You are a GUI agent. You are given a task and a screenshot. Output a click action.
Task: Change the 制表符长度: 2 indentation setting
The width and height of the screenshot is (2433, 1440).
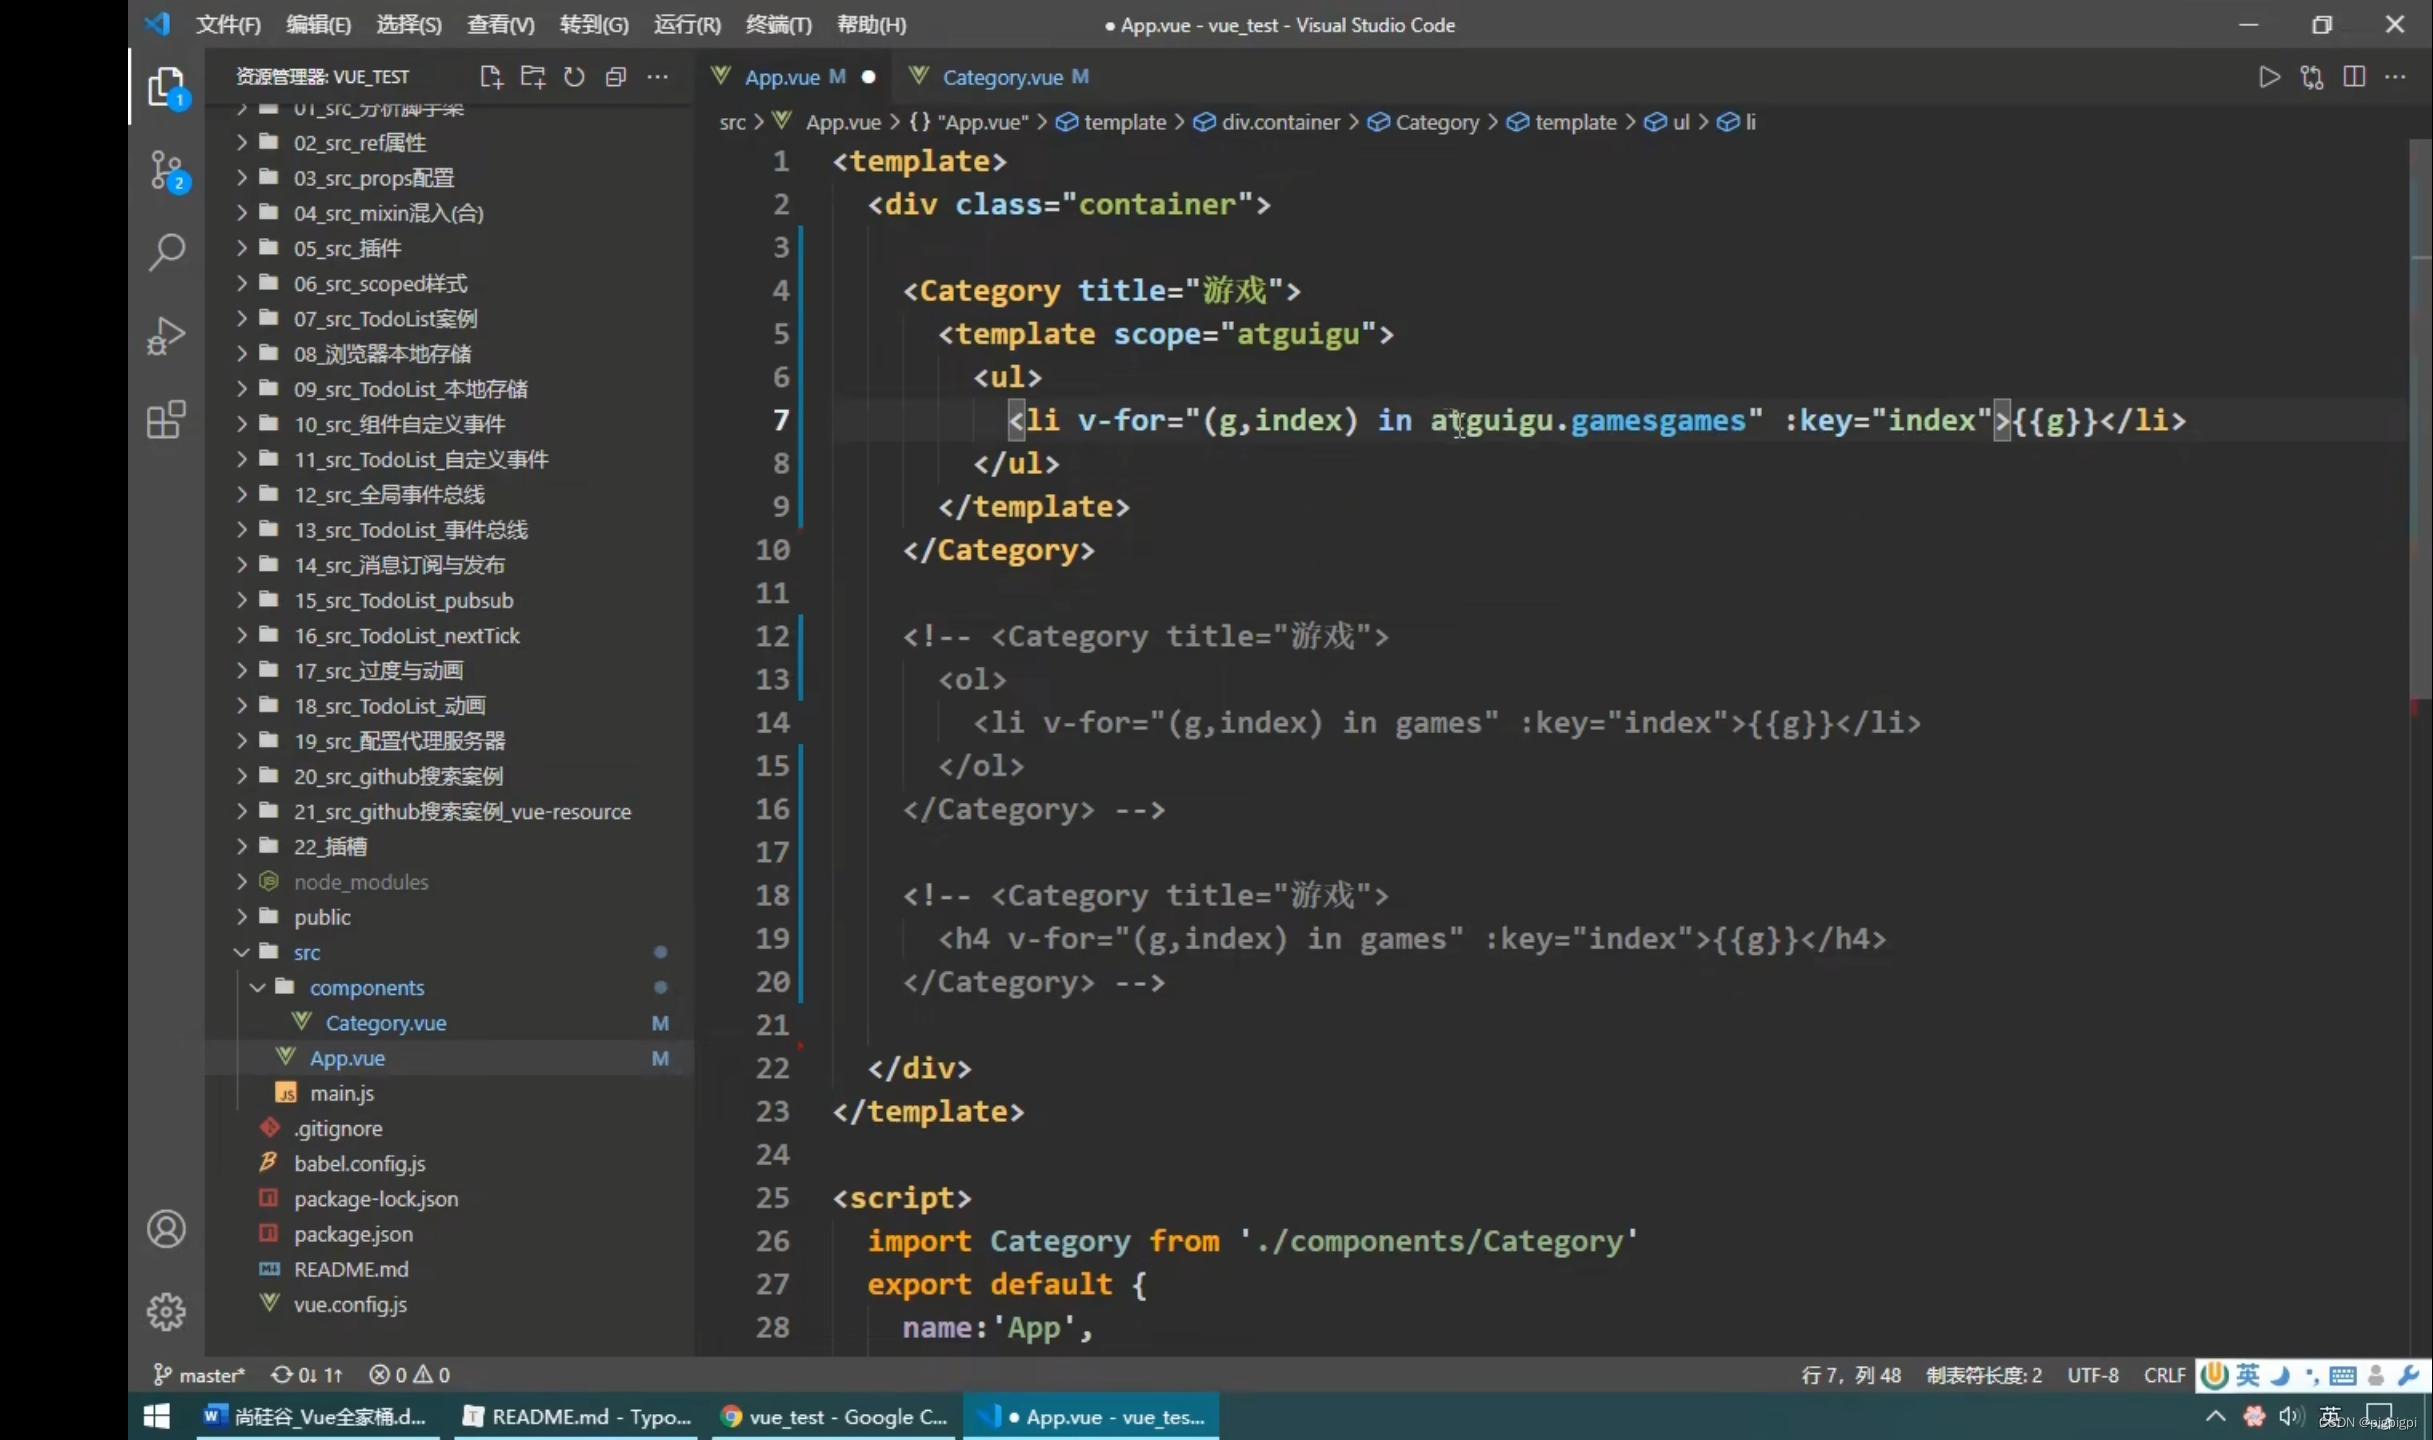click(1984, 1375)
